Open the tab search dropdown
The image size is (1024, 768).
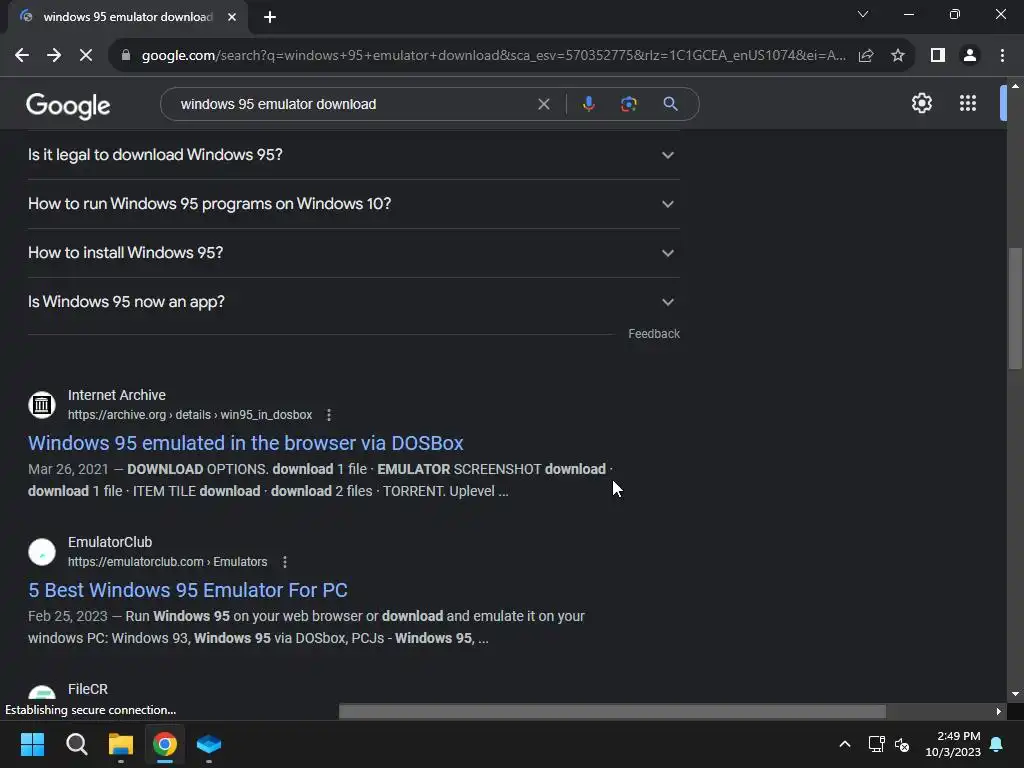coord(863,14)
